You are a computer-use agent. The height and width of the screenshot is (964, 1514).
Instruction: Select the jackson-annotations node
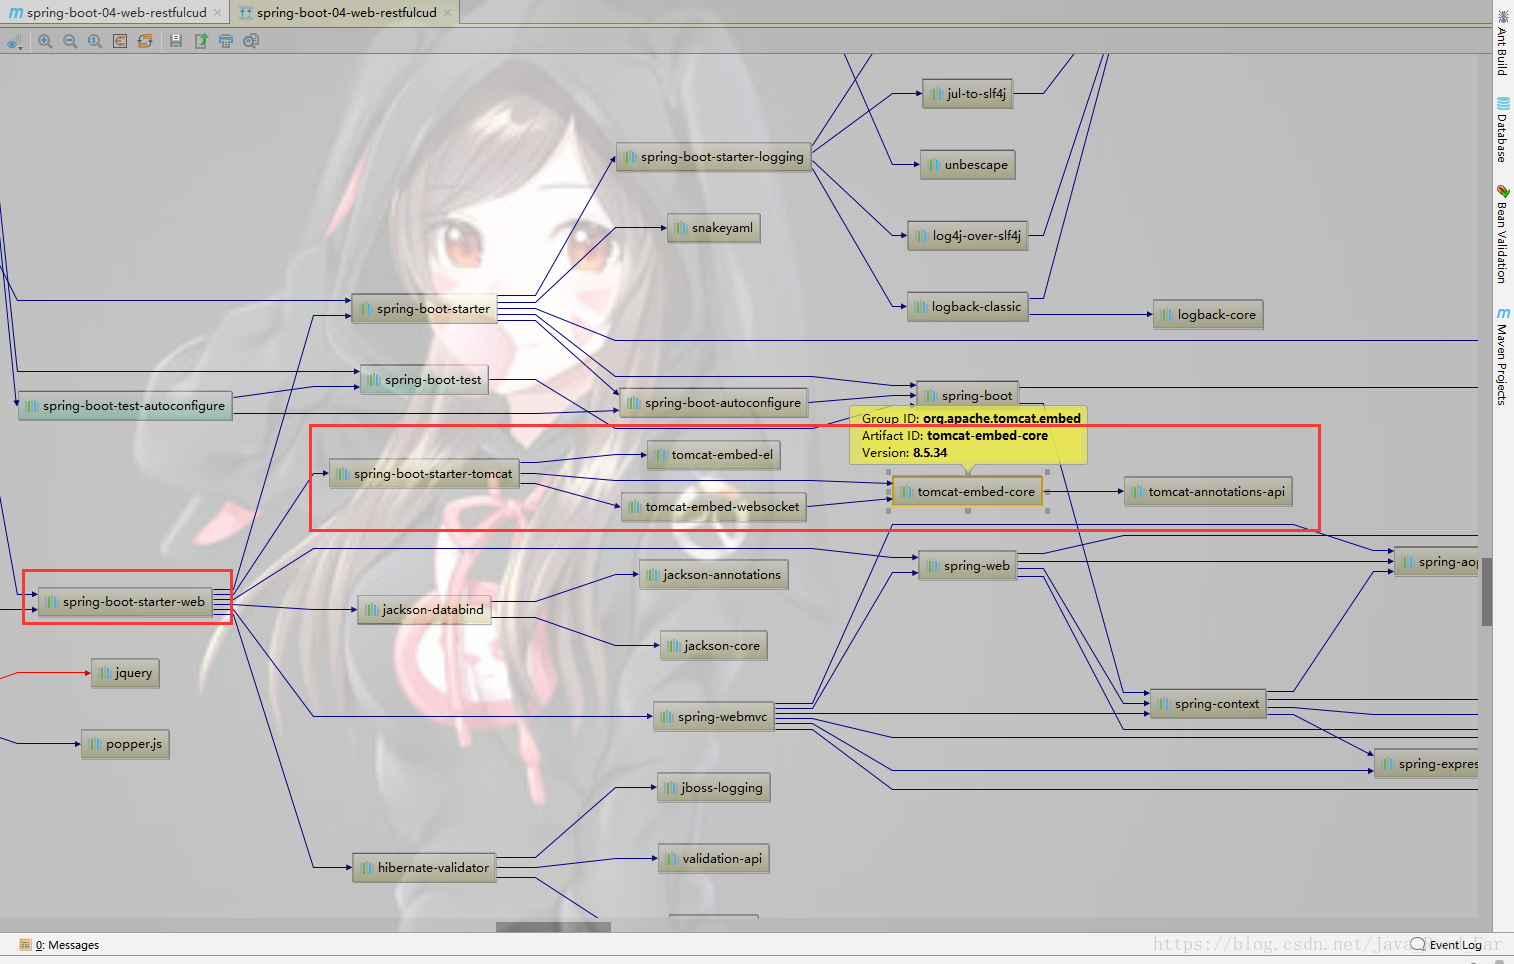[713, 575]
